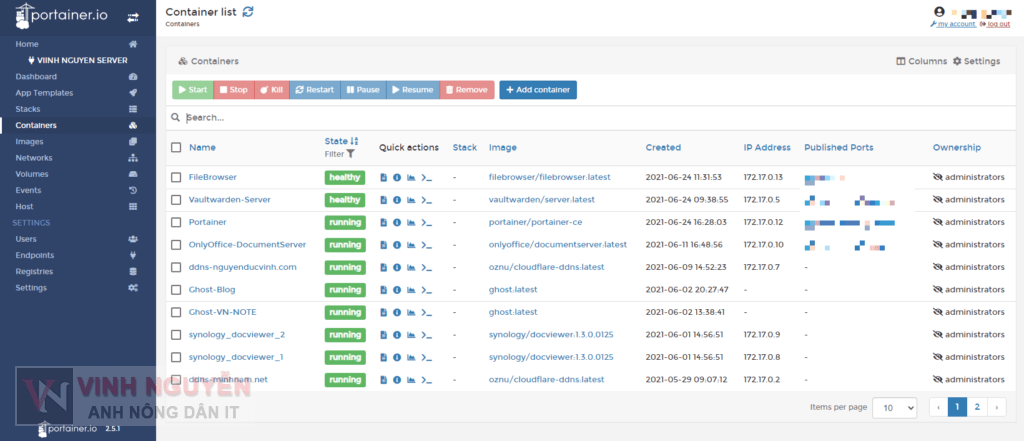Check the Ghost-VN-NOTE row checkbox
Image resolution: width=1024 pixels, height=441 pixels.
pyautogui.click(x=176, y=312)
